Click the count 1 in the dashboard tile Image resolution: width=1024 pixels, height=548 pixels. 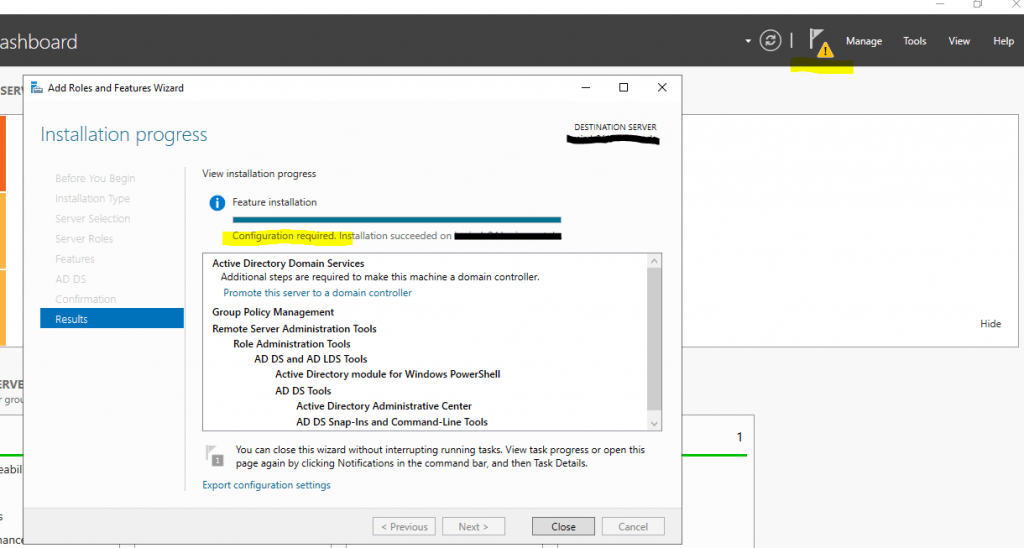pyautogui.click(x=739, y=437)
